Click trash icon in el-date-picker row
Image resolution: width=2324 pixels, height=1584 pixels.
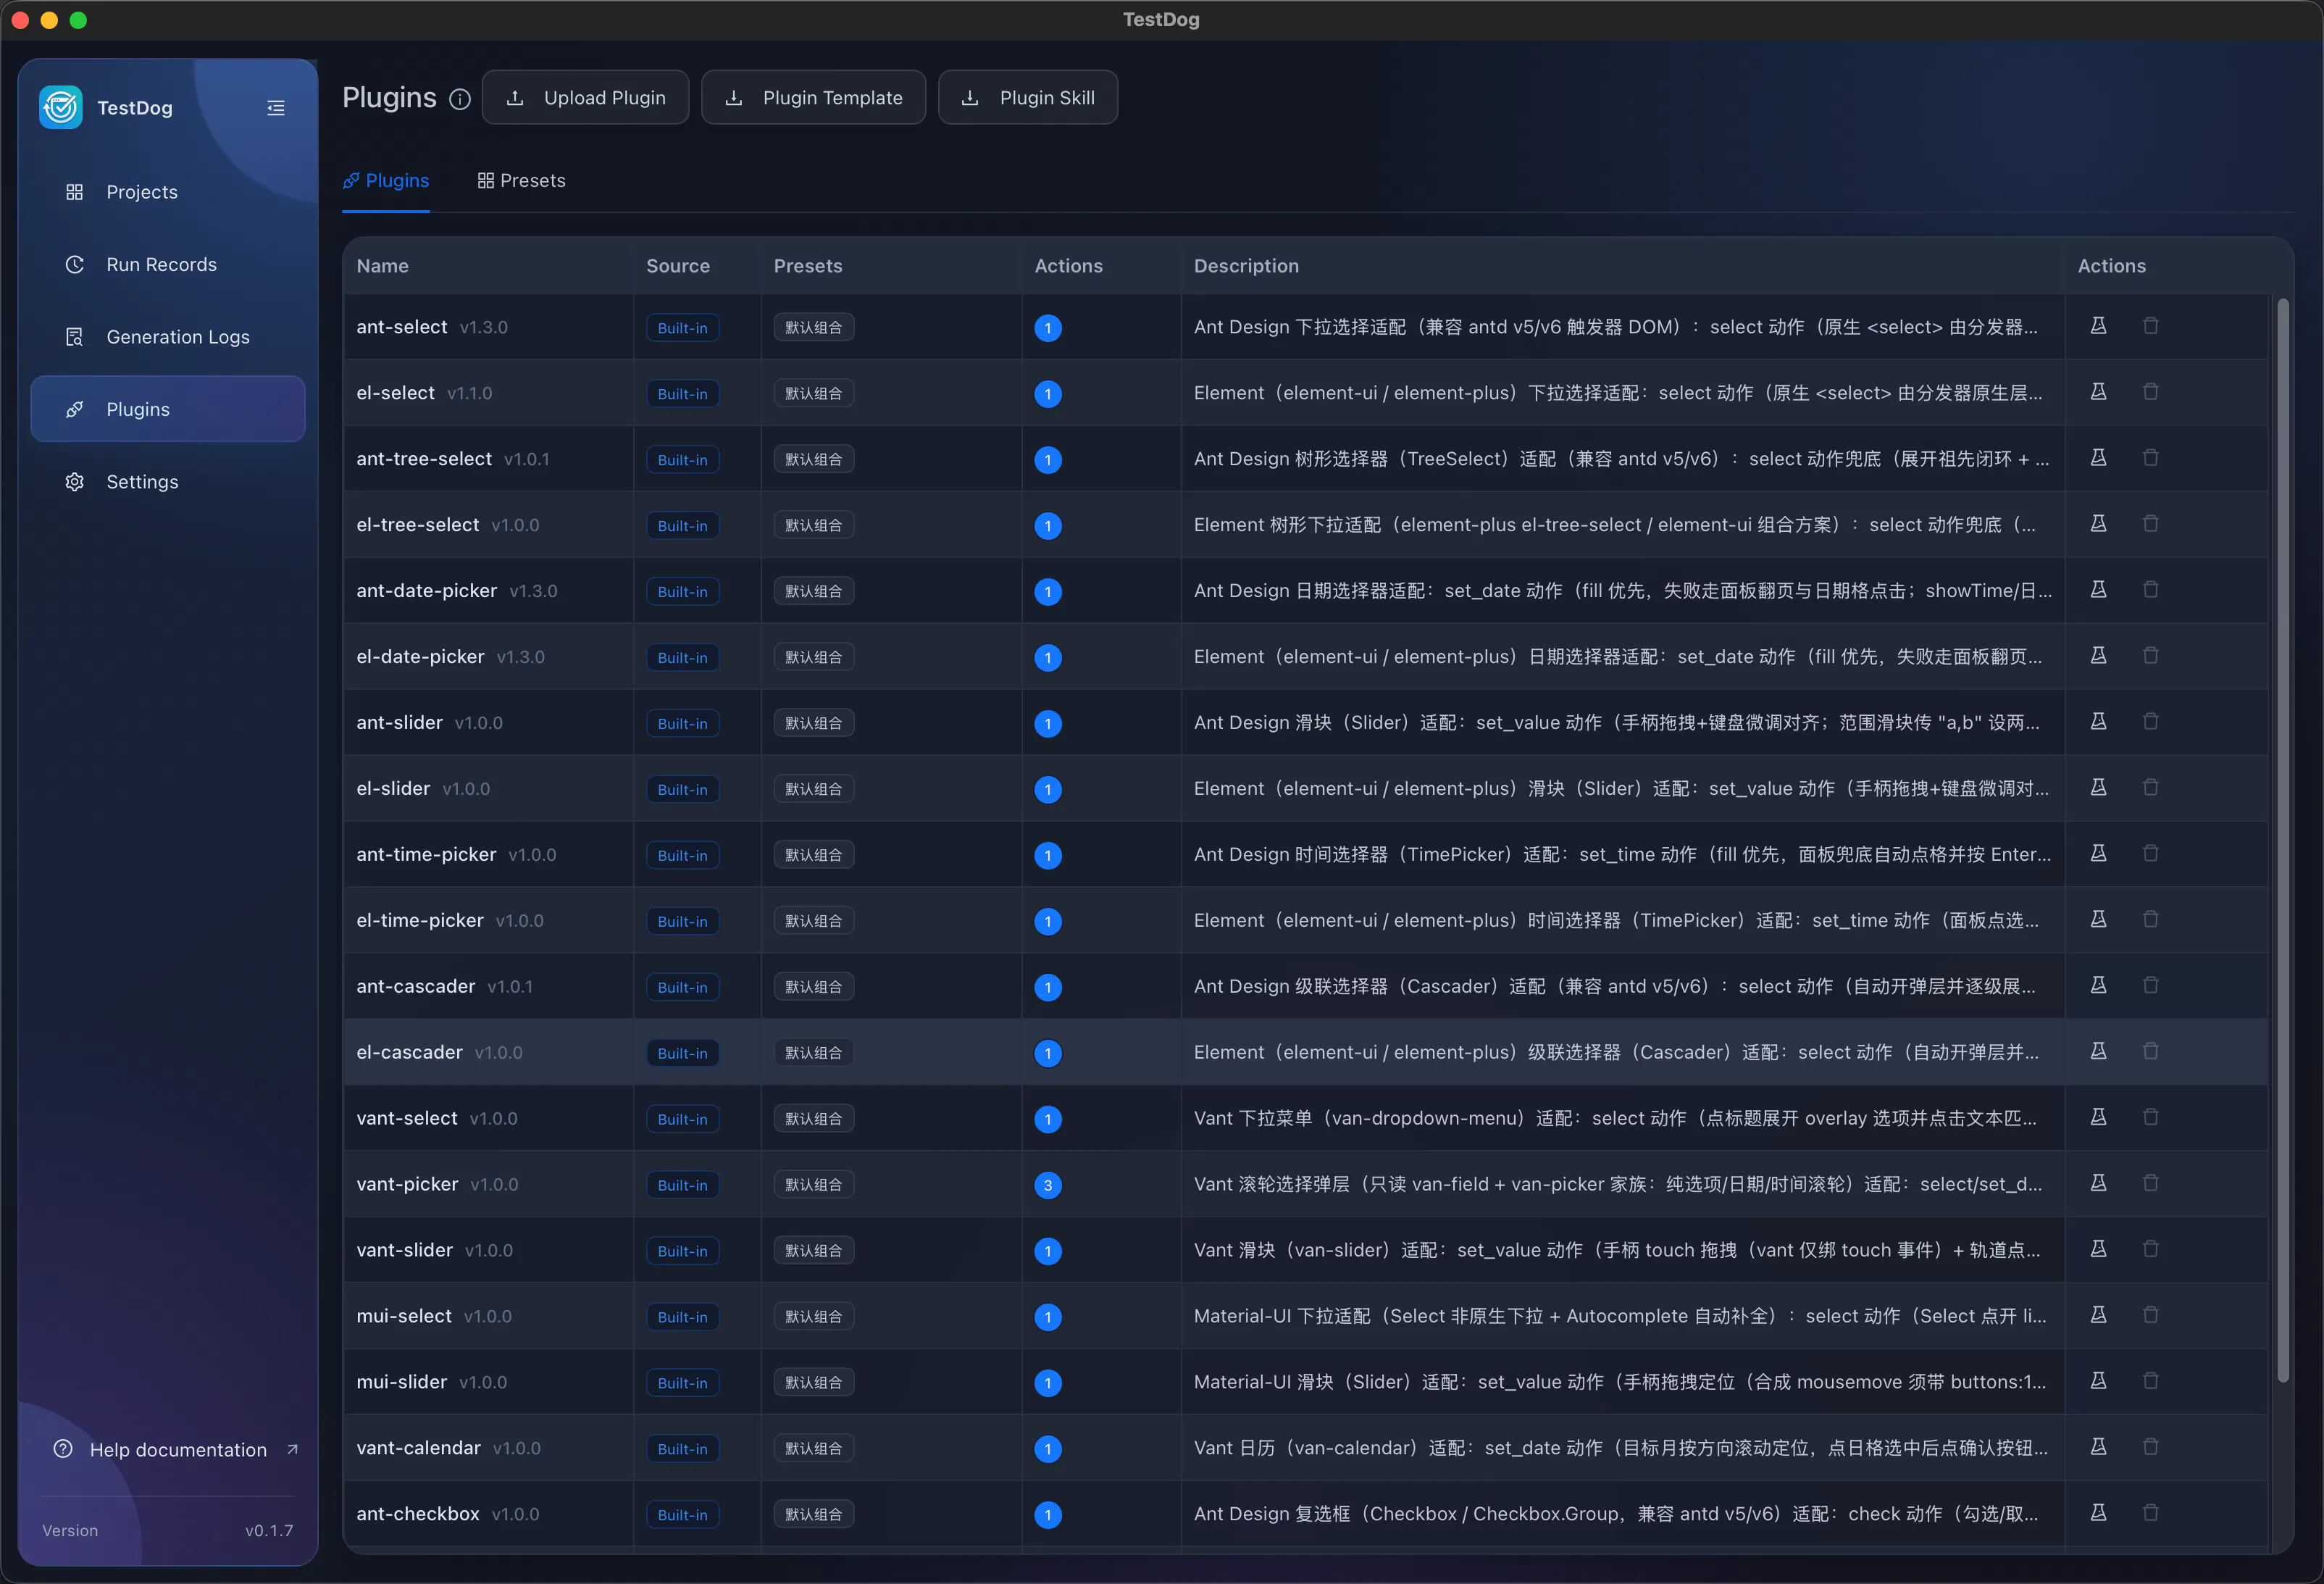point(2150,656)
